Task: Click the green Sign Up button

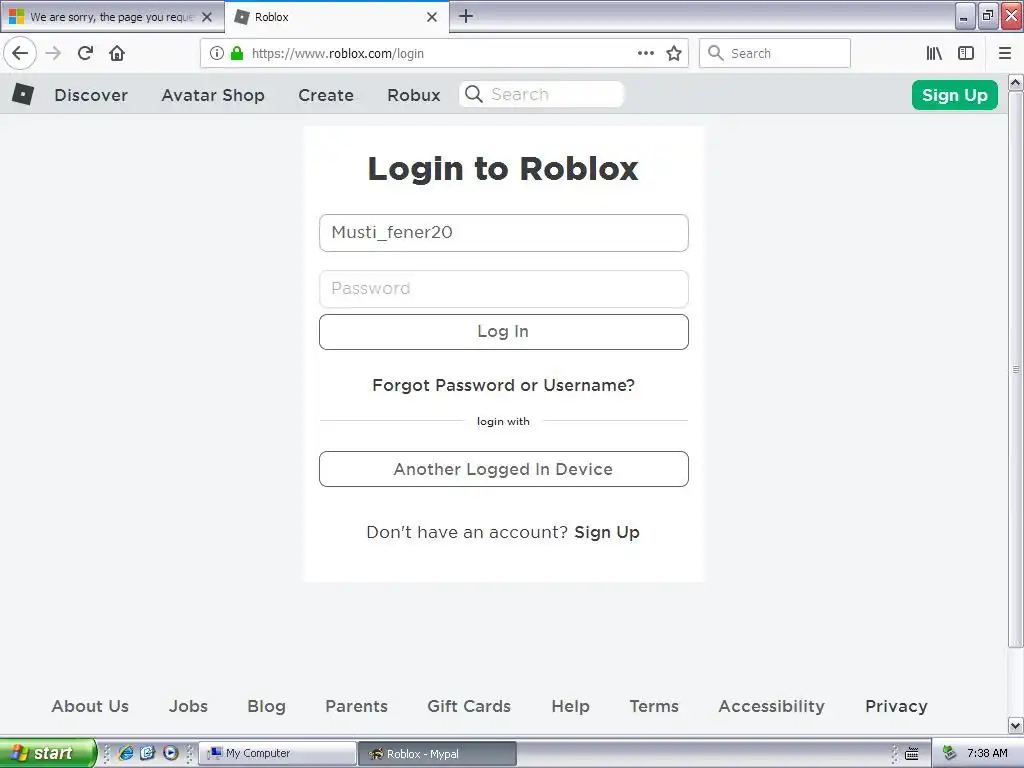Action: (955, 95)
